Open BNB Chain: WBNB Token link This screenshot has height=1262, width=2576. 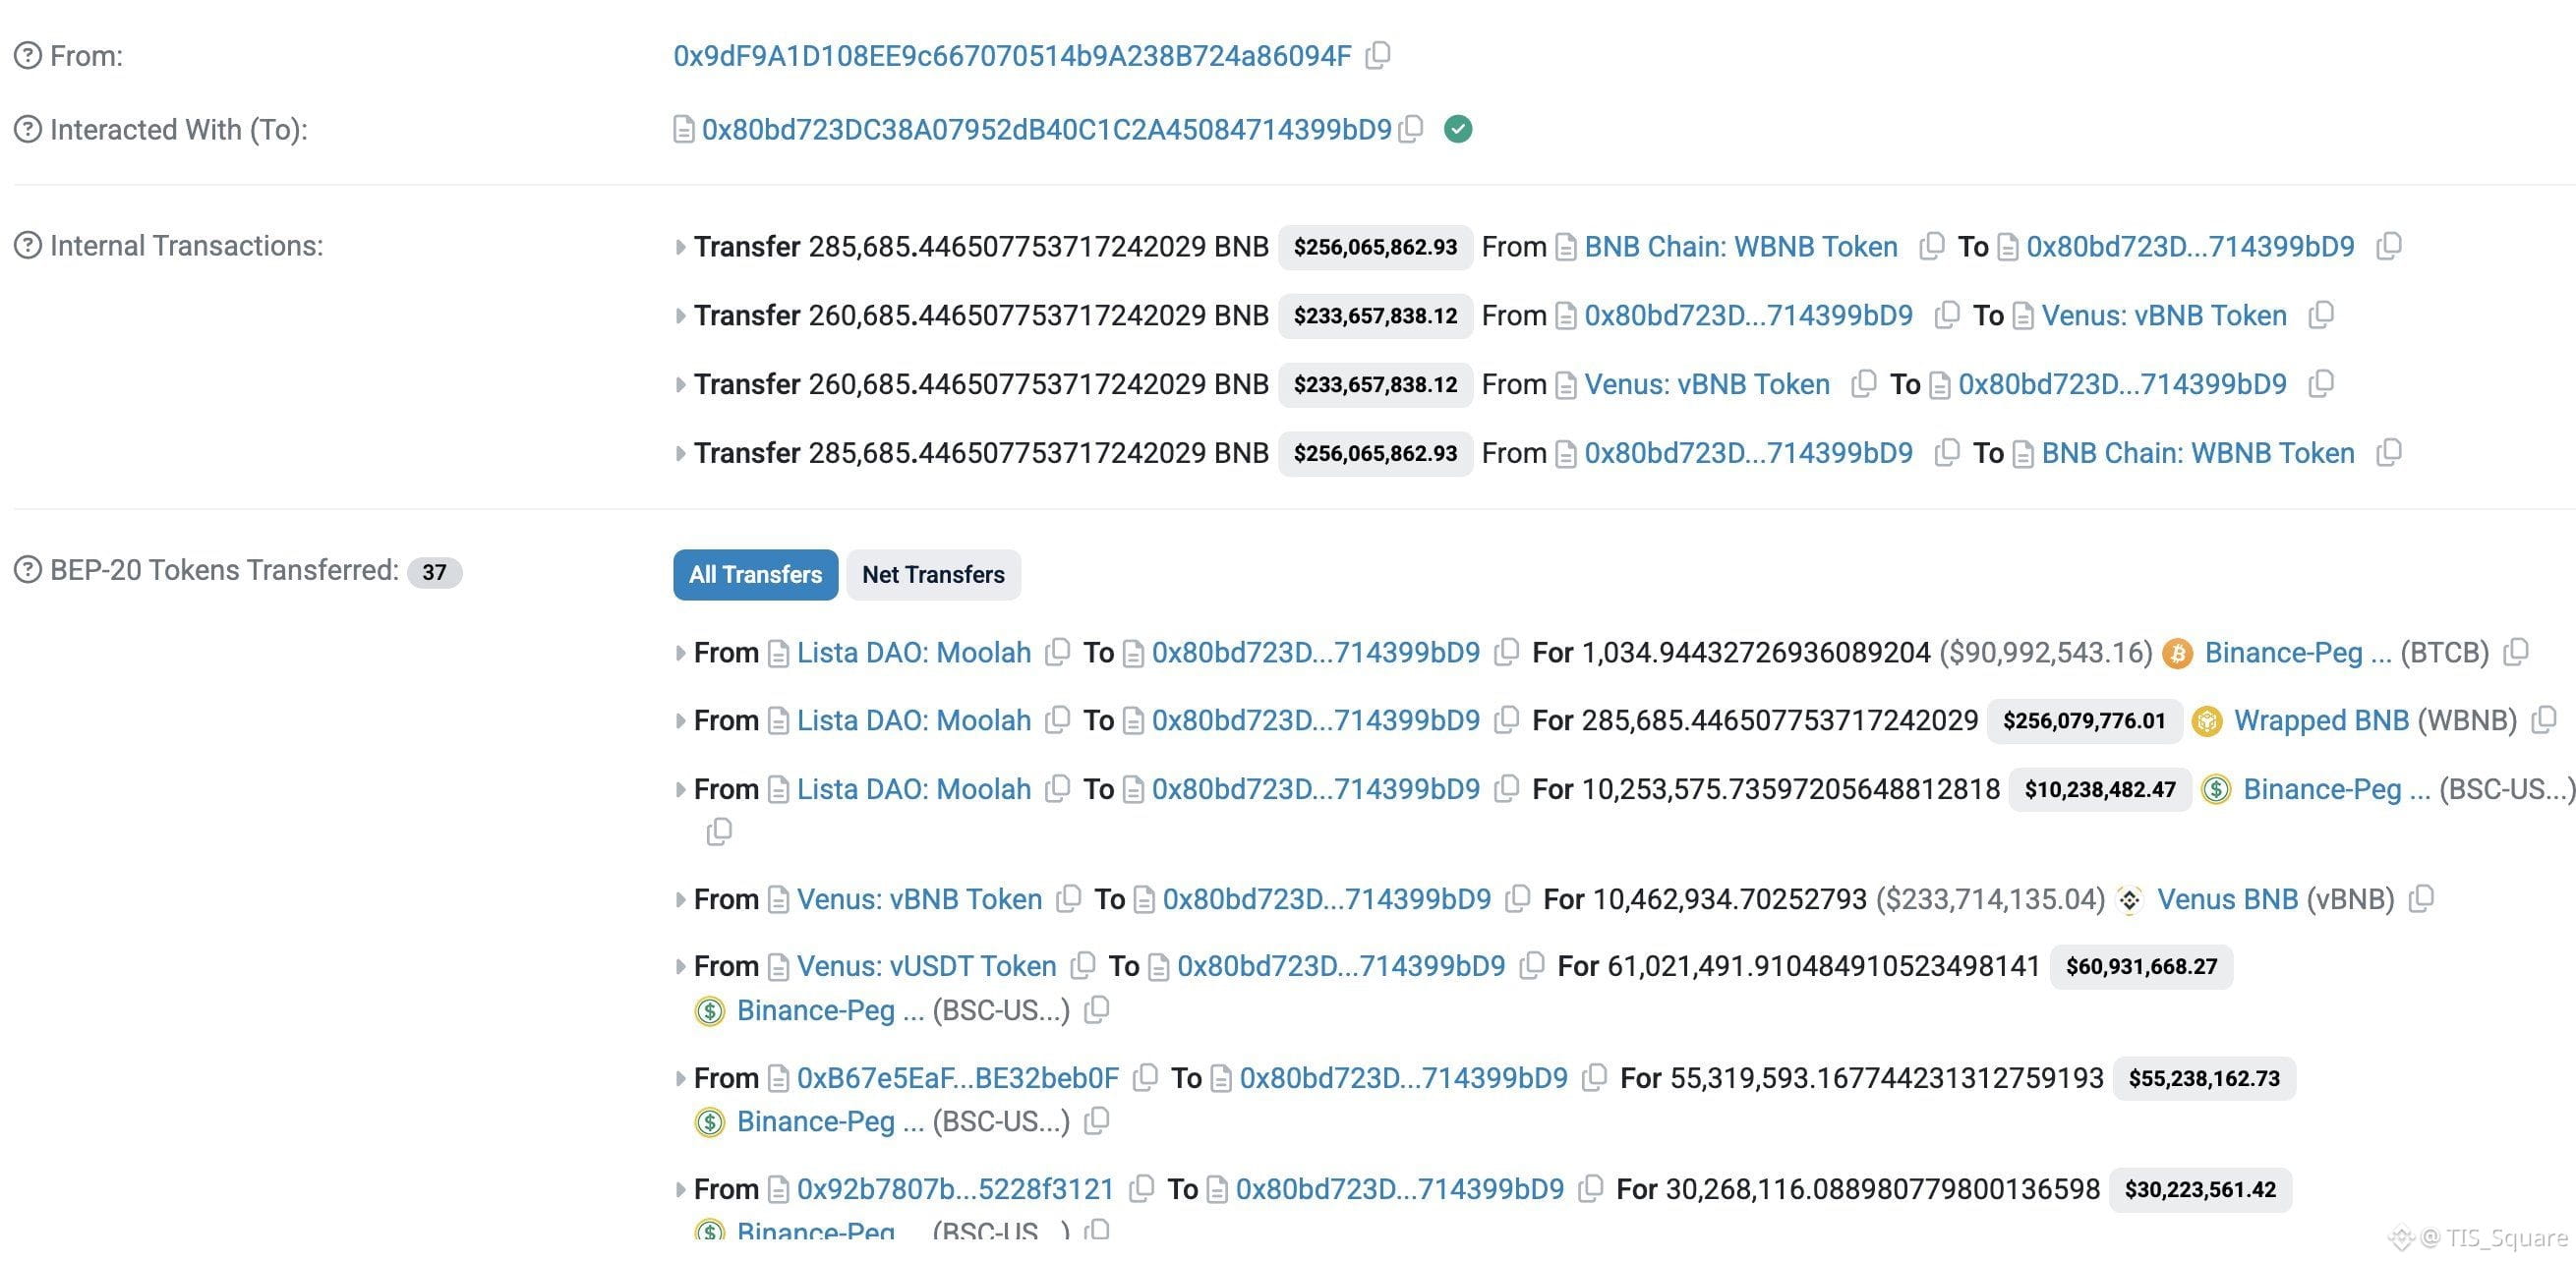[1740, 247]
